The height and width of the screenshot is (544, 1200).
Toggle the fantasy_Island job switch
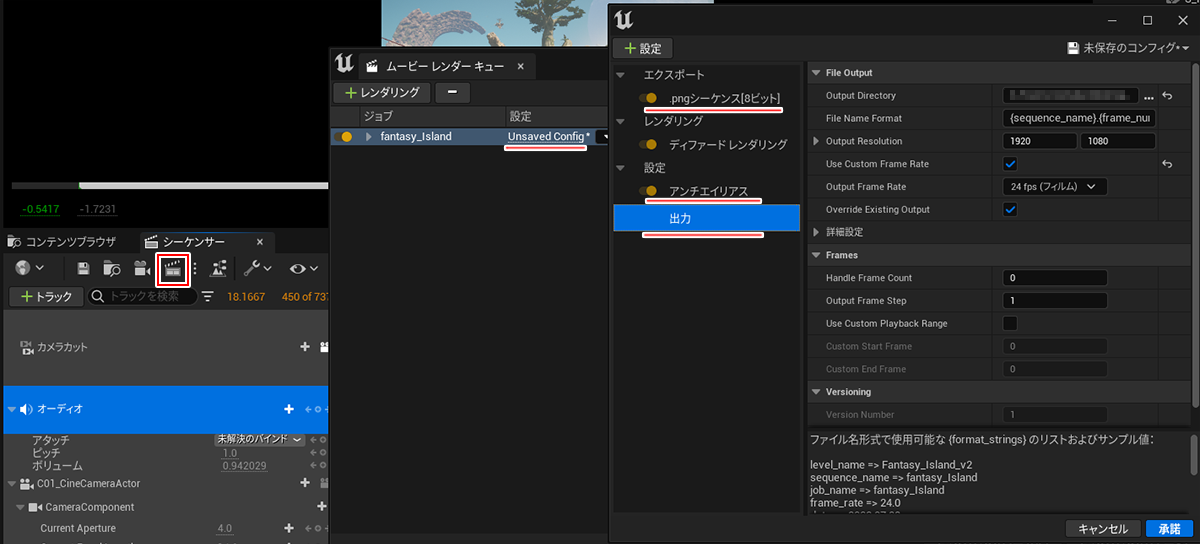[347, 136]
